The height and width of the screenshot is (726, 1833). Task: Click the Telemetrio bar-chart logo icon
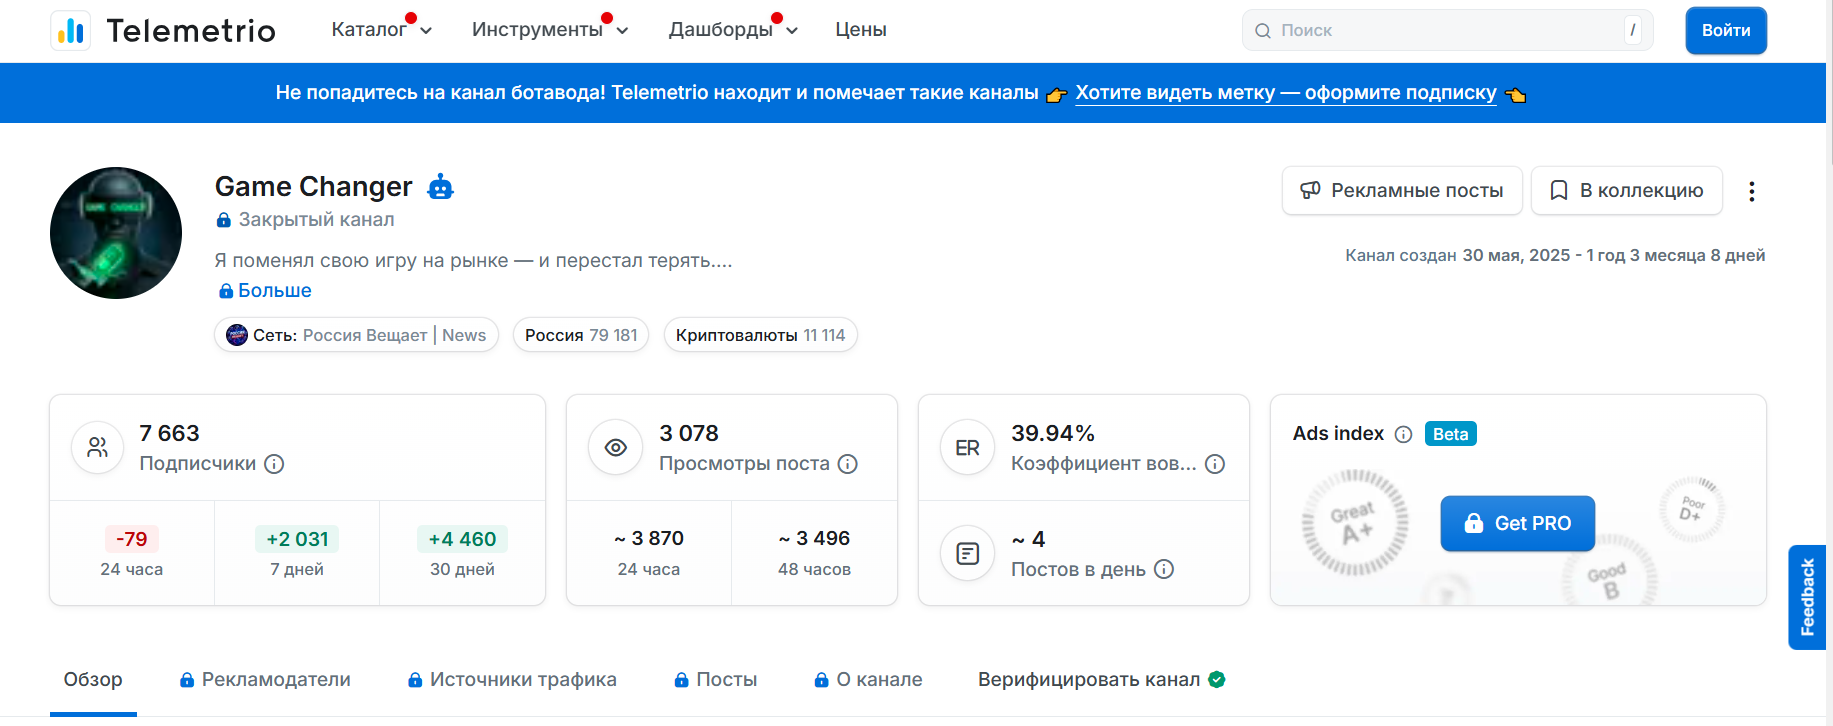coord(70,31)
